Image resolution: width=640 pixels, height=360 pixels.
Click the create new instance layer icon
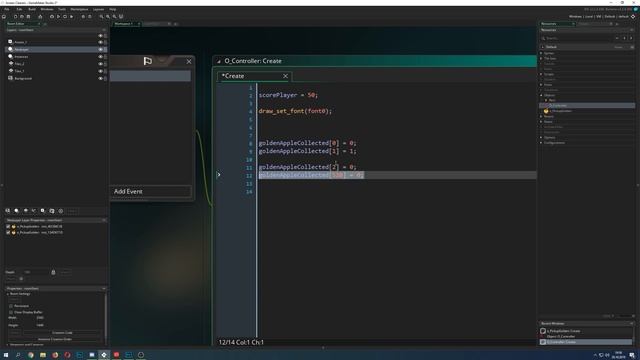(17, 211)
